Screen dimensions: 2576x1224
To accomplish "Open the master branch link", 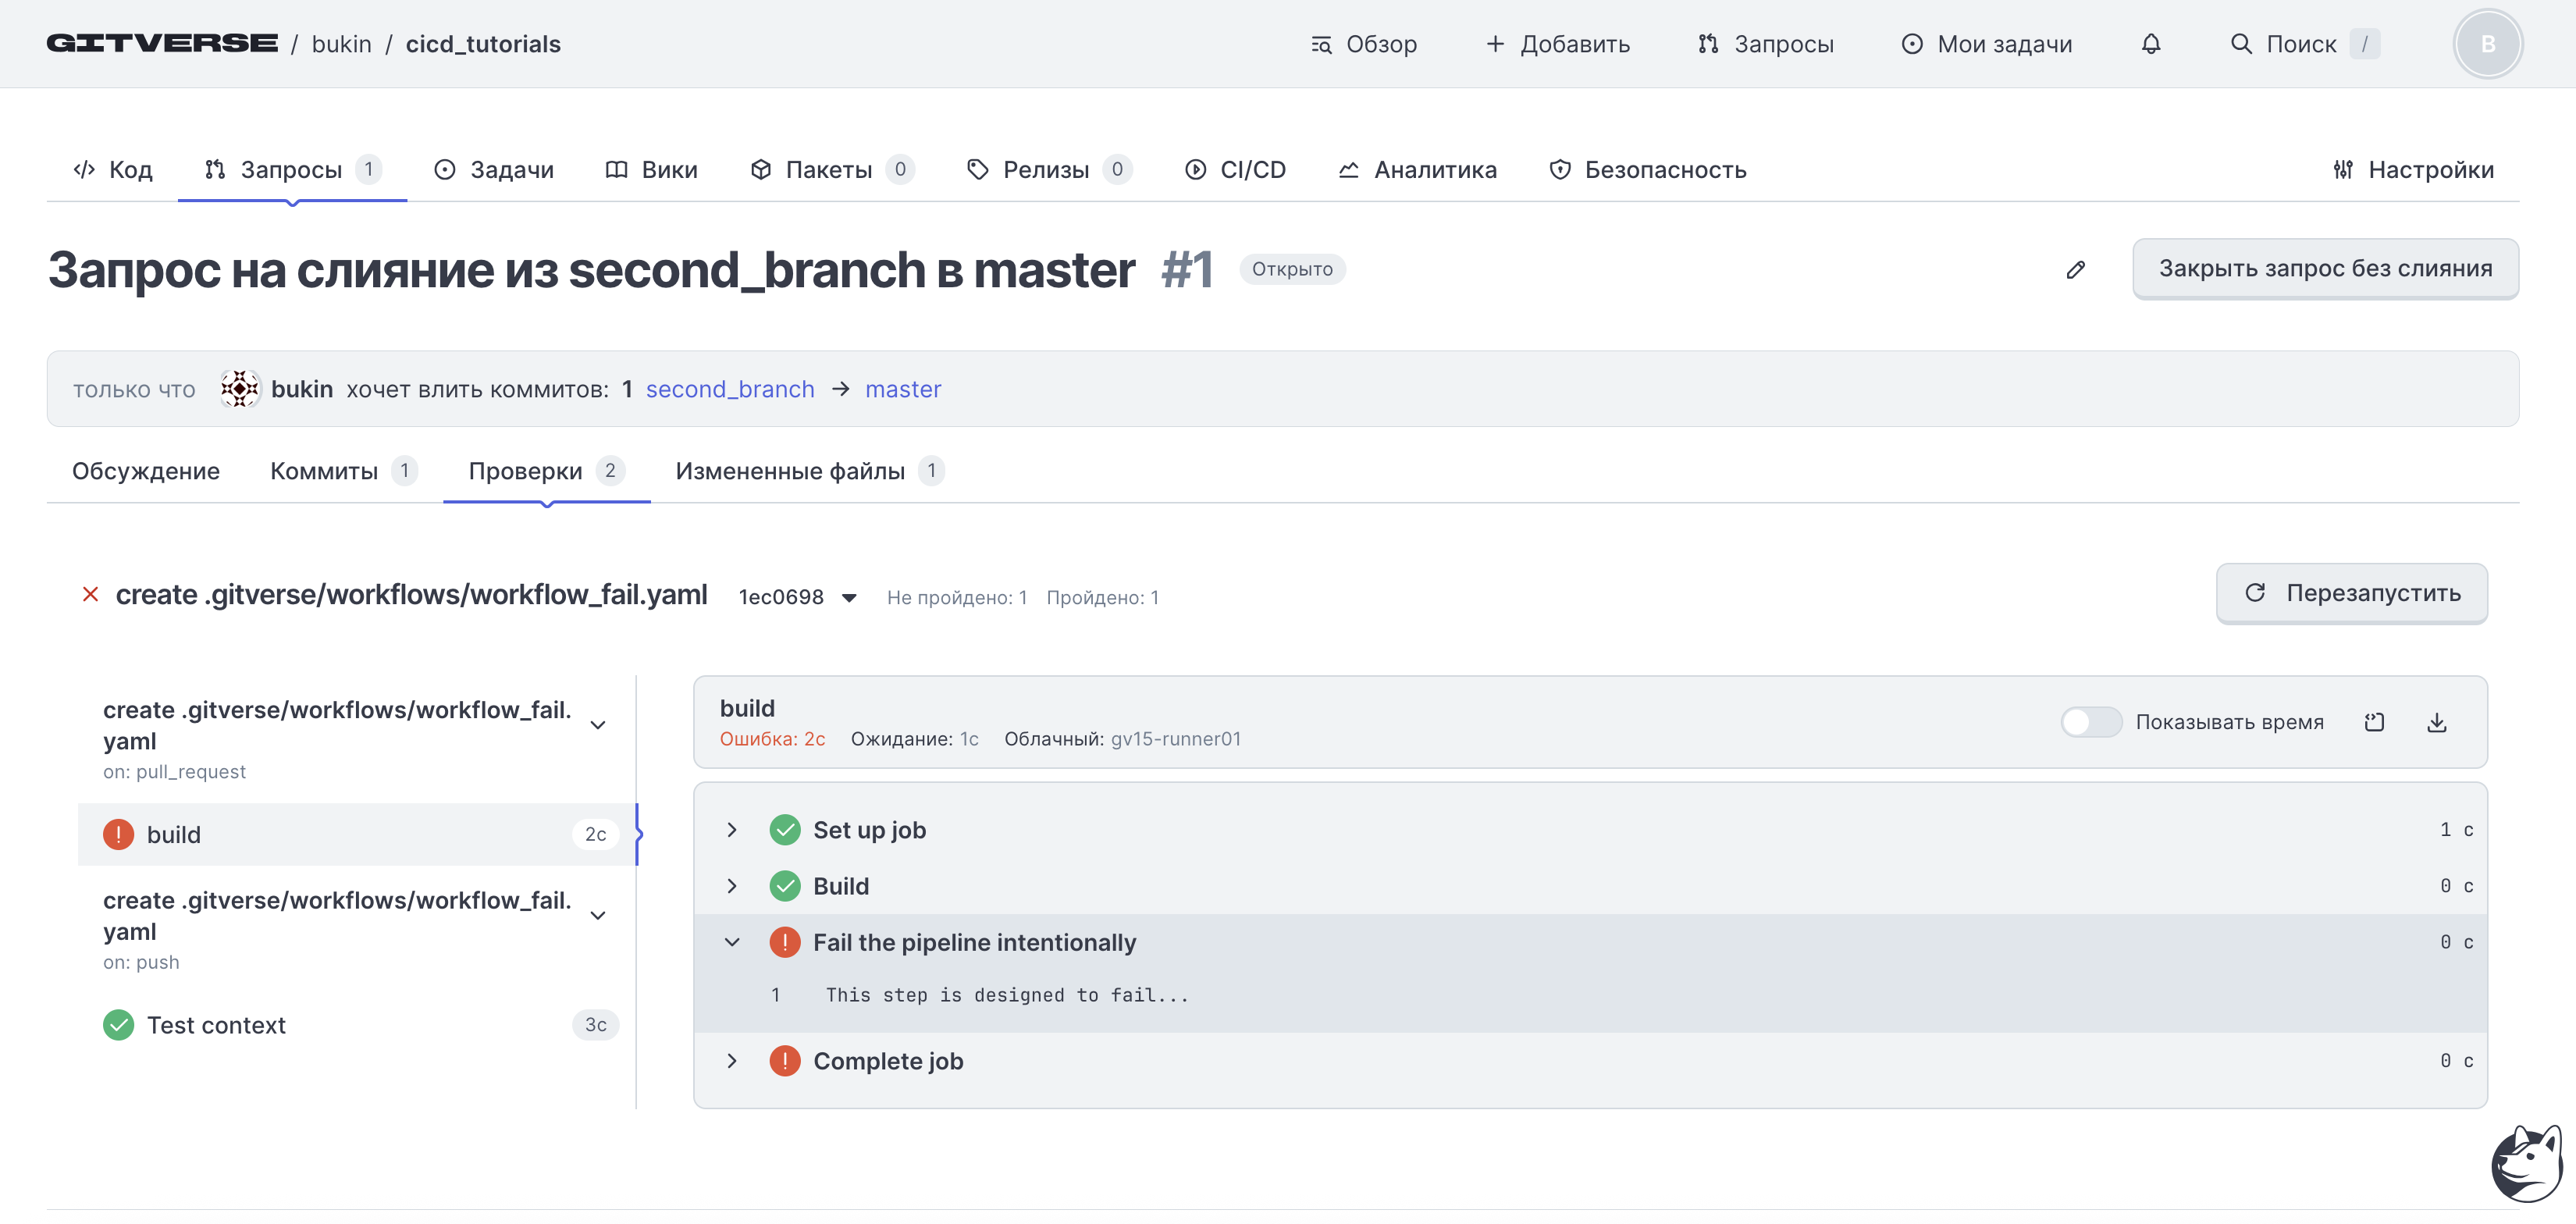I will click(x=903, y=389).
